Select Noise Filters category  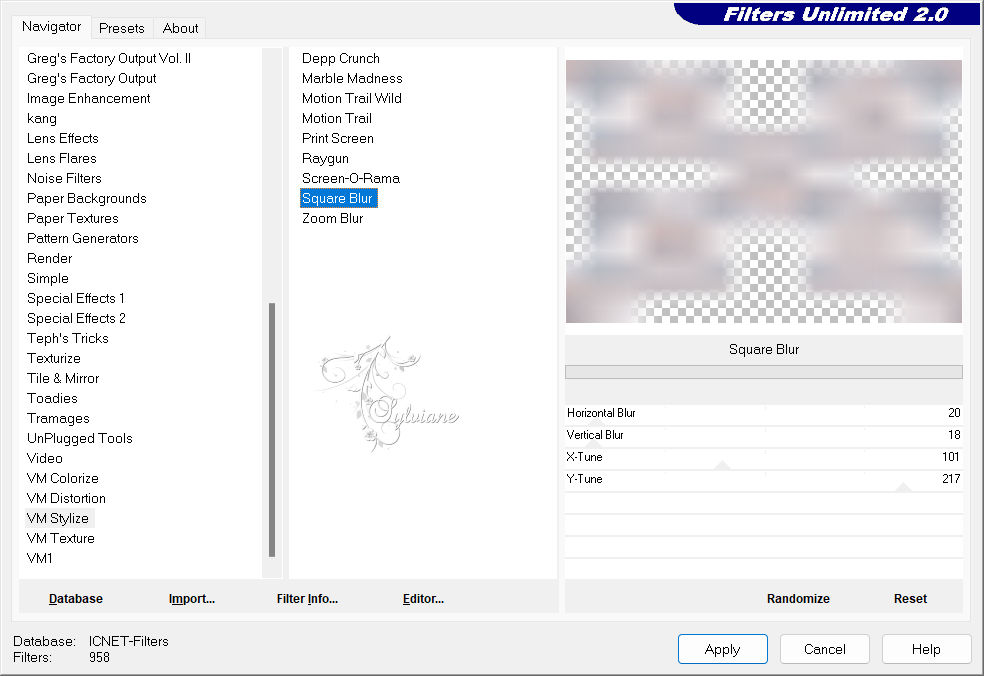coord(64,178)
